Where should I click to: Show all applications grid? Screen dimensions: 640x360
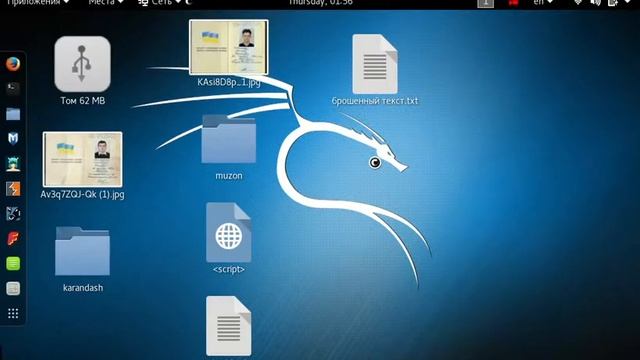13,313
